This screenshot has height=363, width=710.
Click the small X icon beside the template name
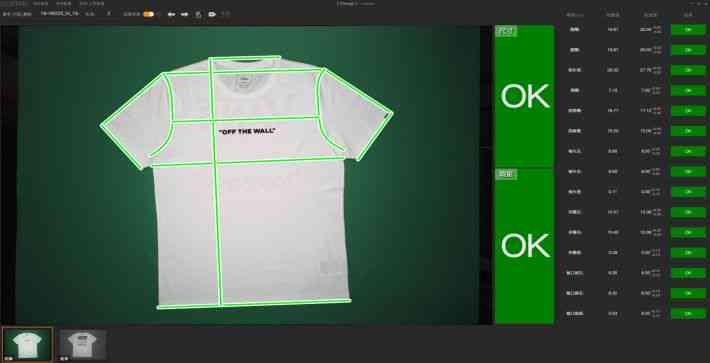point(109,14)
